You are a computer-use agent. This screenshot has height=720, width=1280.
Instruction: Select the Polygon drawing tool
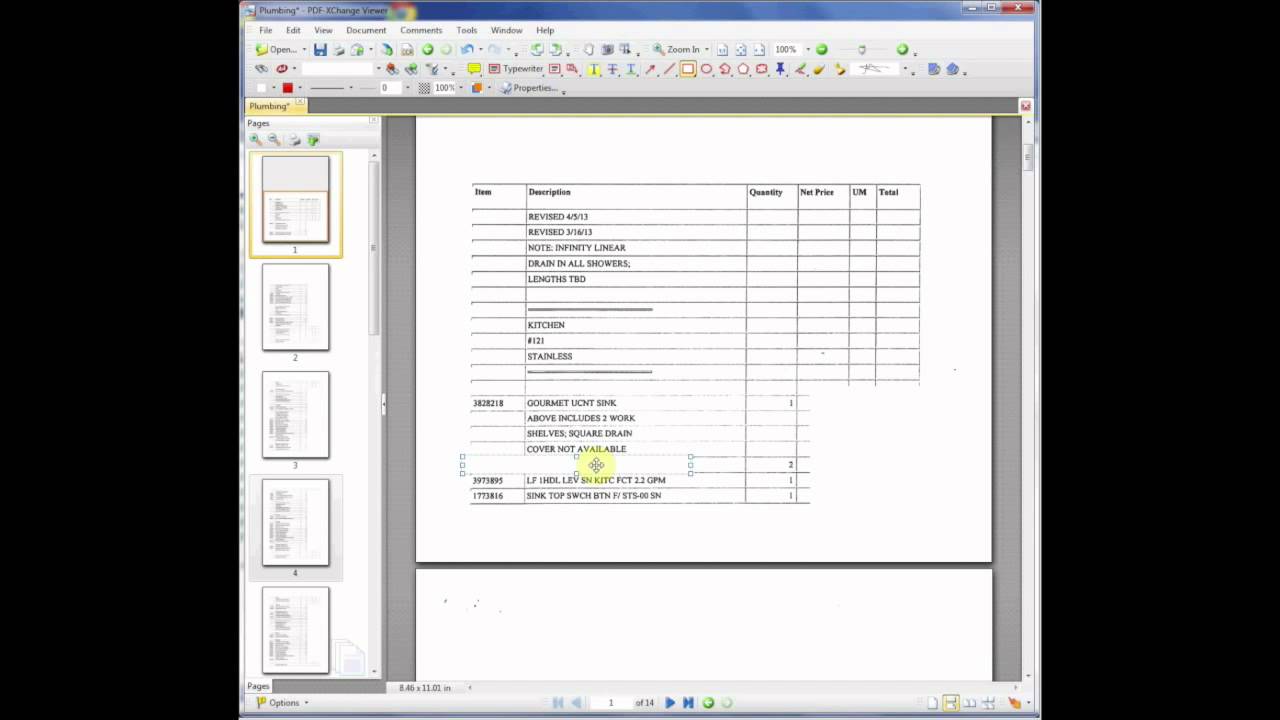click(x=743, y=69)
